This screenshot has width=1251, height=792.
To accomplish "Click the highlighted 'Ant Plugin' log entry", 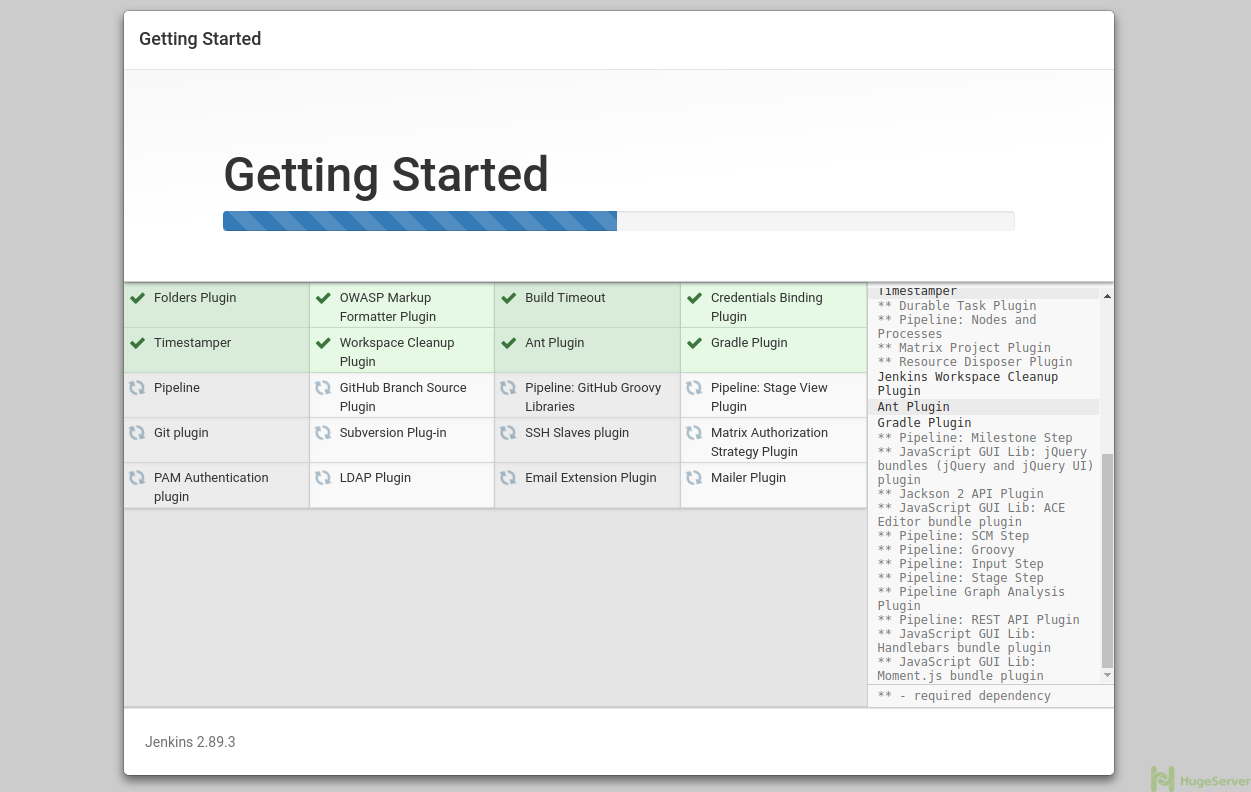I will point(914,407).
